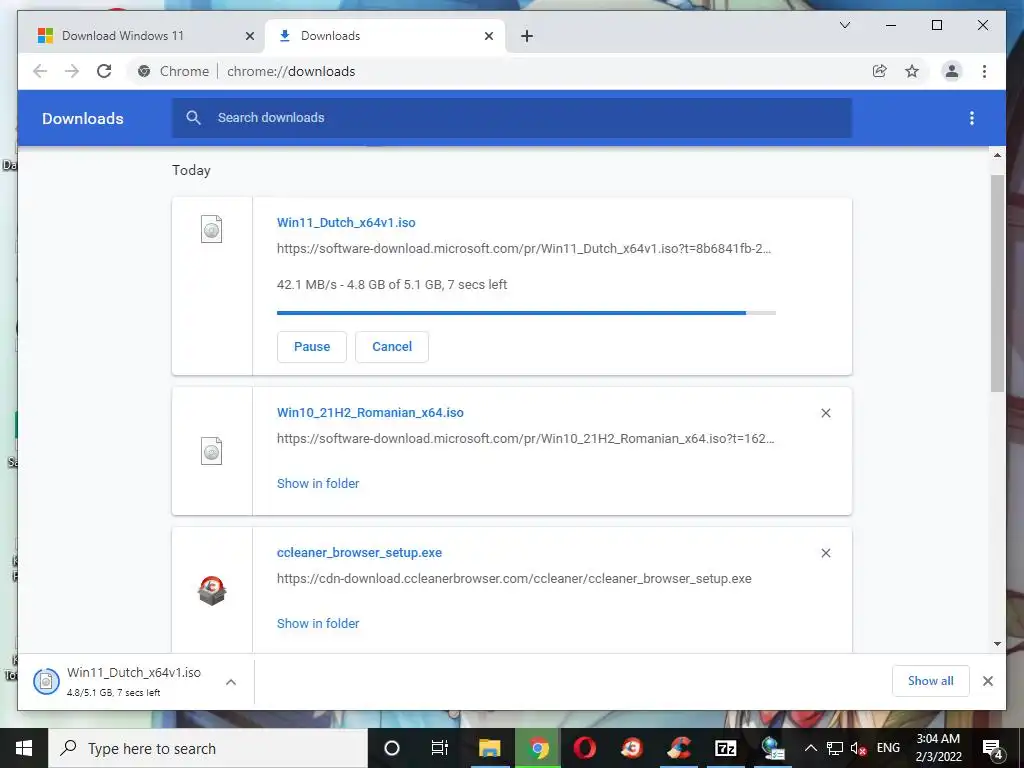Viewport: 1024px width, 768px height.
Task: Open the tab search dropdown chevron
Action: coord(844,25)
